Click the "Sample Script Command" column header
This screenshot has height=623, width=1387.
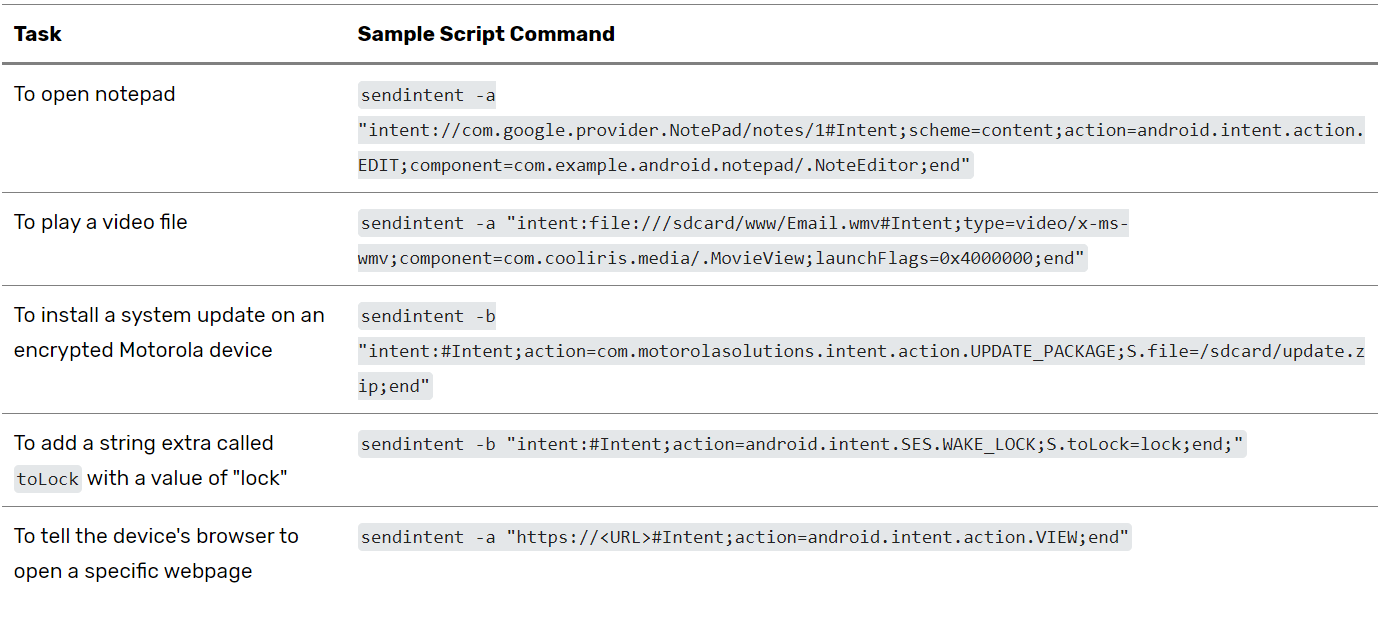[486, 34]
